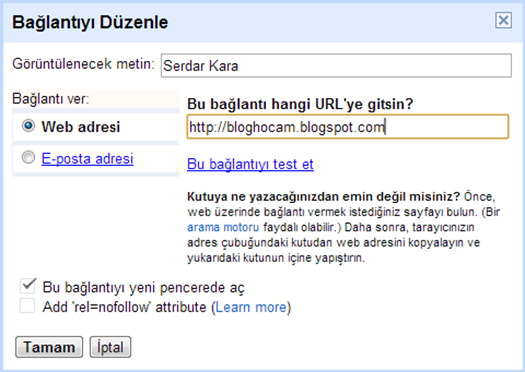Click the Bu bağlantıyı test et link
Image resolution: width=525 pixels, height=372 pixels.
pos(250,164)
